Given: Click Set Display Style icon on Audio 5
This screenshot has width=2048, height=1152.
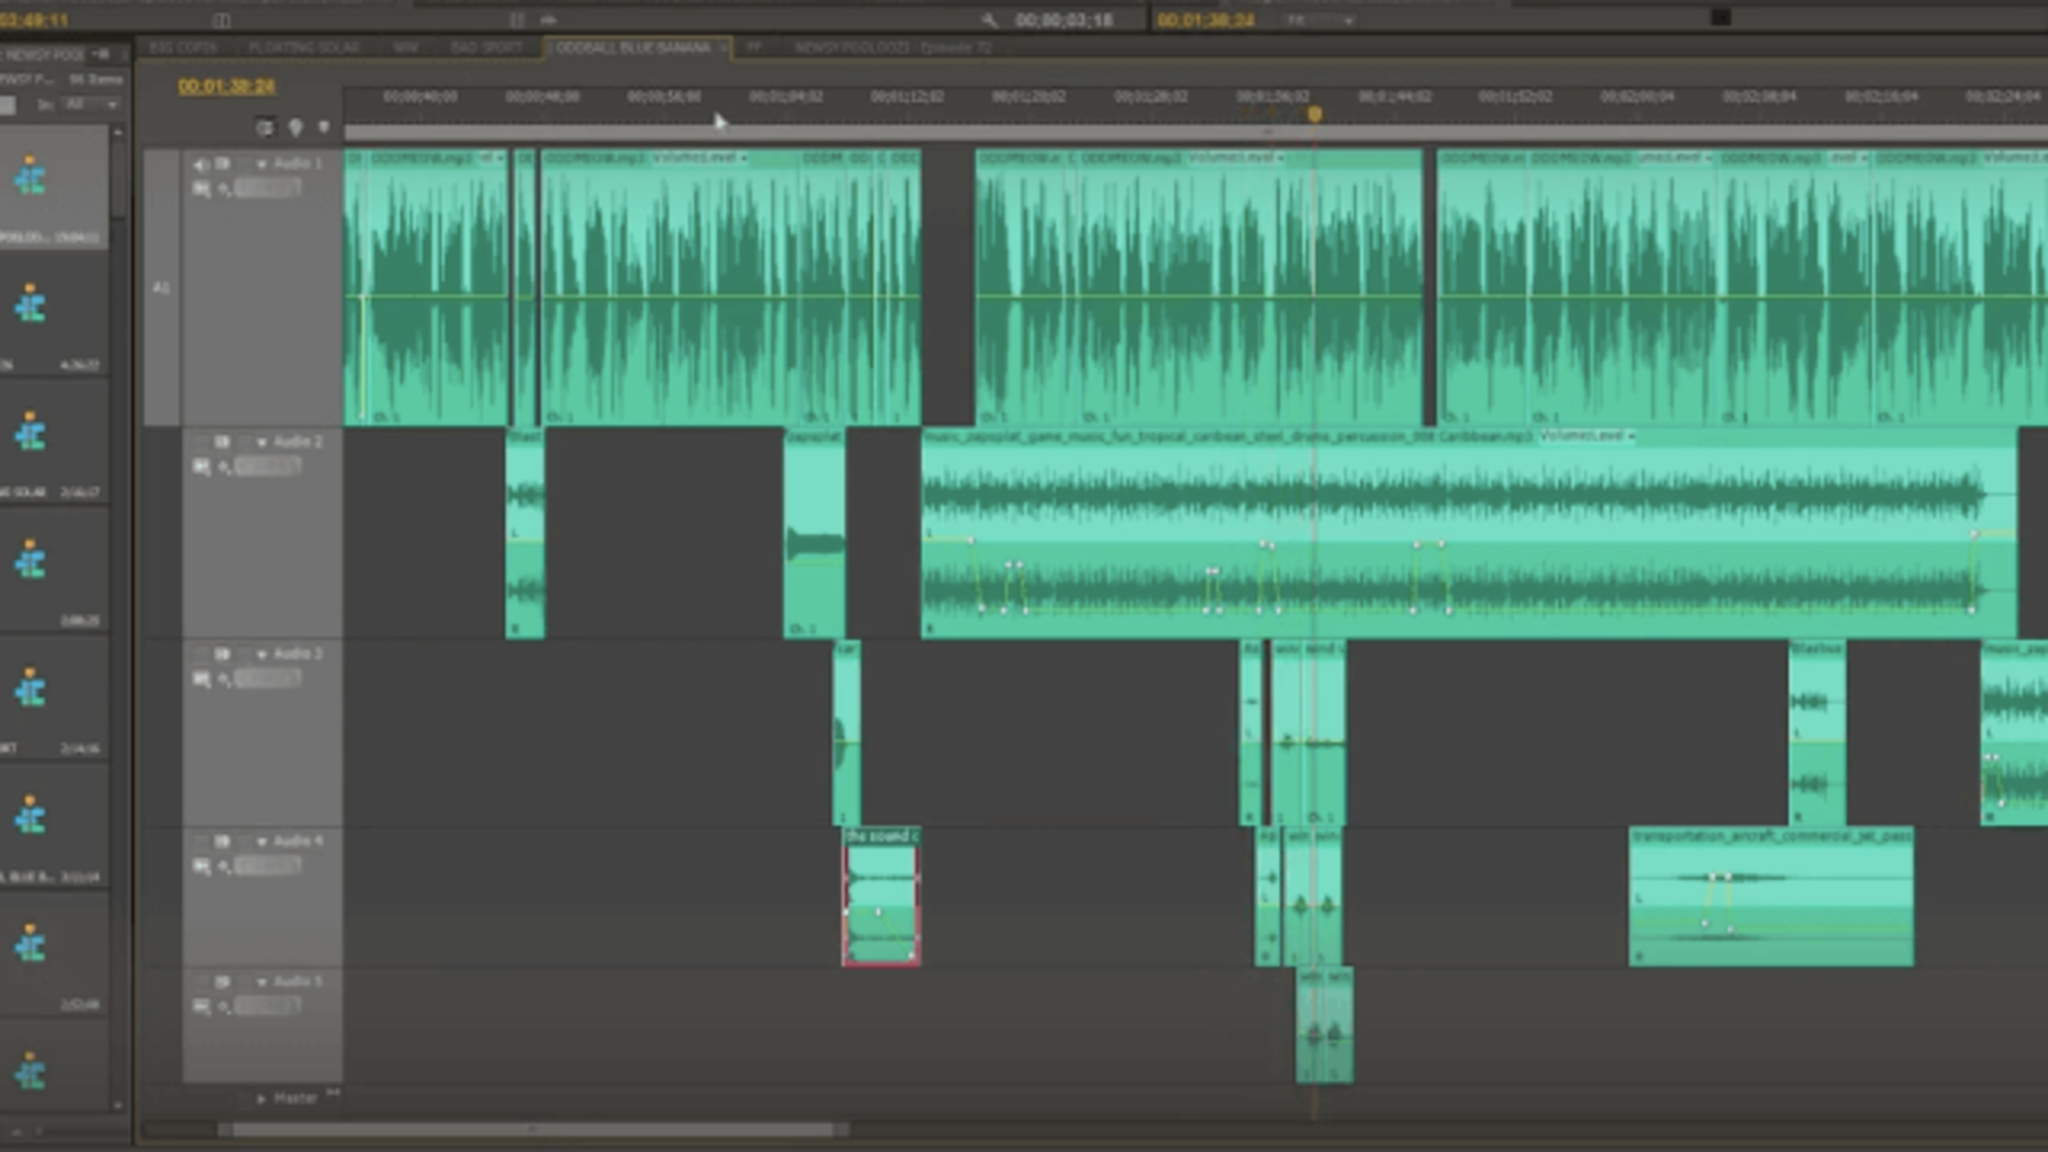Looking at the screenshot, I should [201, 1007].
